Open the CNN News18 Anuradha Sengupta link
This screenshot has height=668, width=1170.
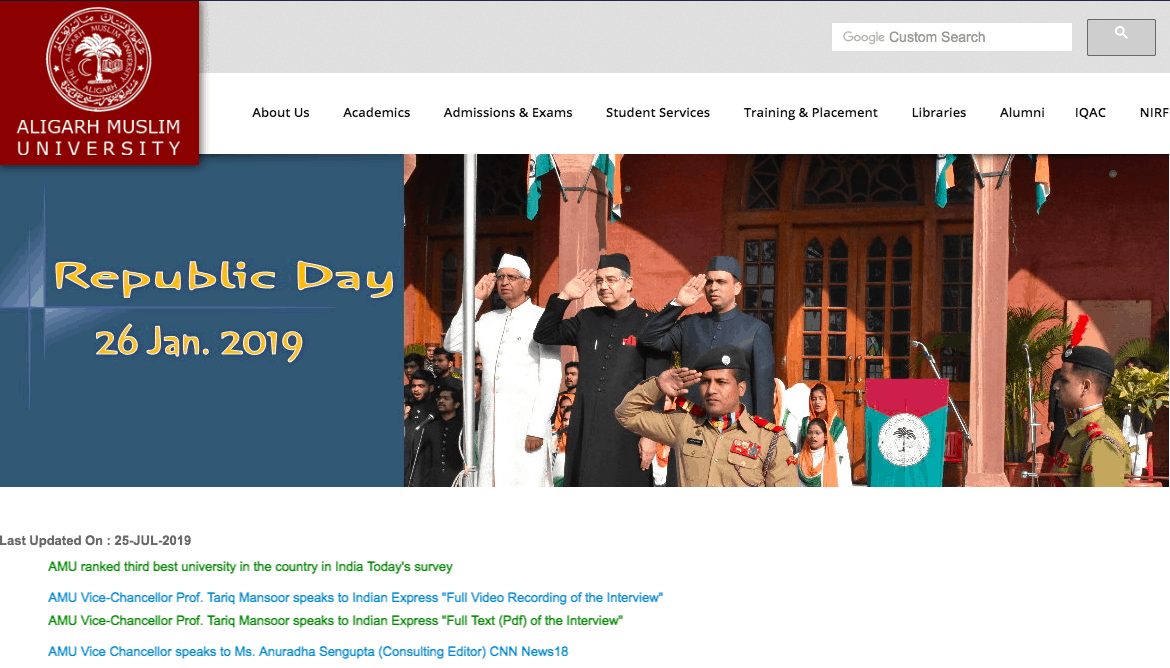(x=308, y=652)
